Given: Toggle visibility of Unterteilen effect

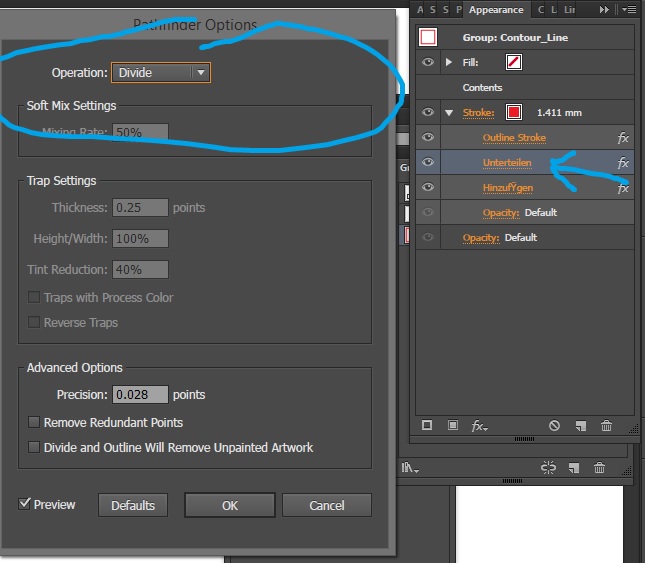Looking at the screenshot, I should [x=428, y=162].
